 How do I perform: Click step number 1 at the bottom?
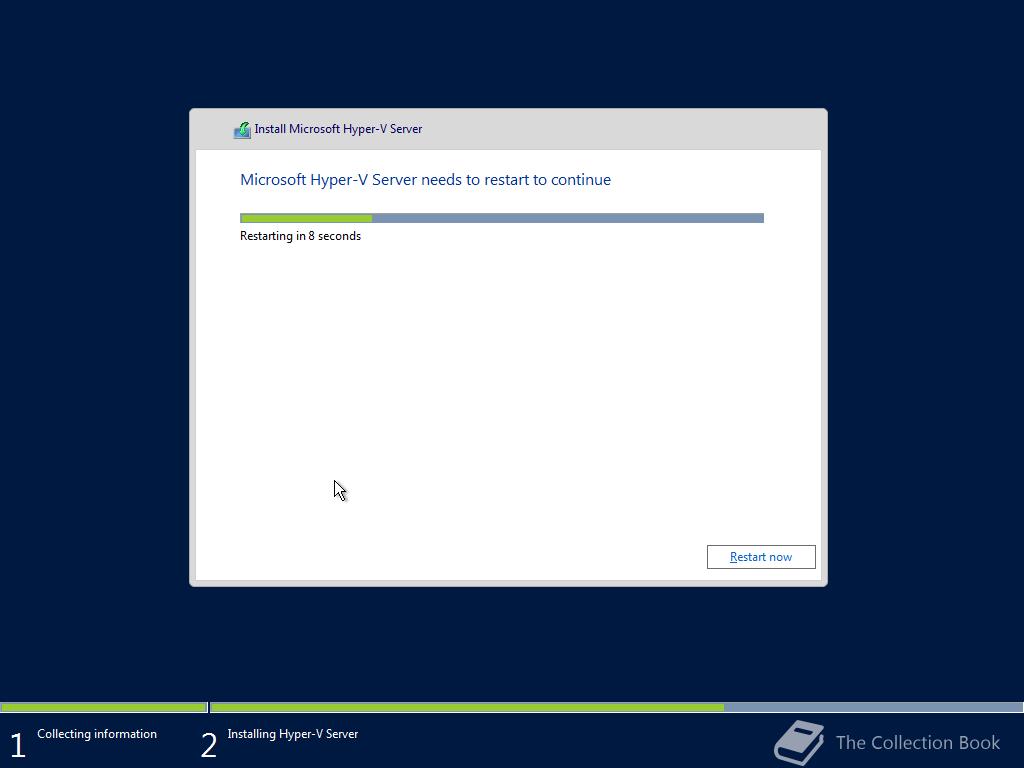[x=18, y=745]
